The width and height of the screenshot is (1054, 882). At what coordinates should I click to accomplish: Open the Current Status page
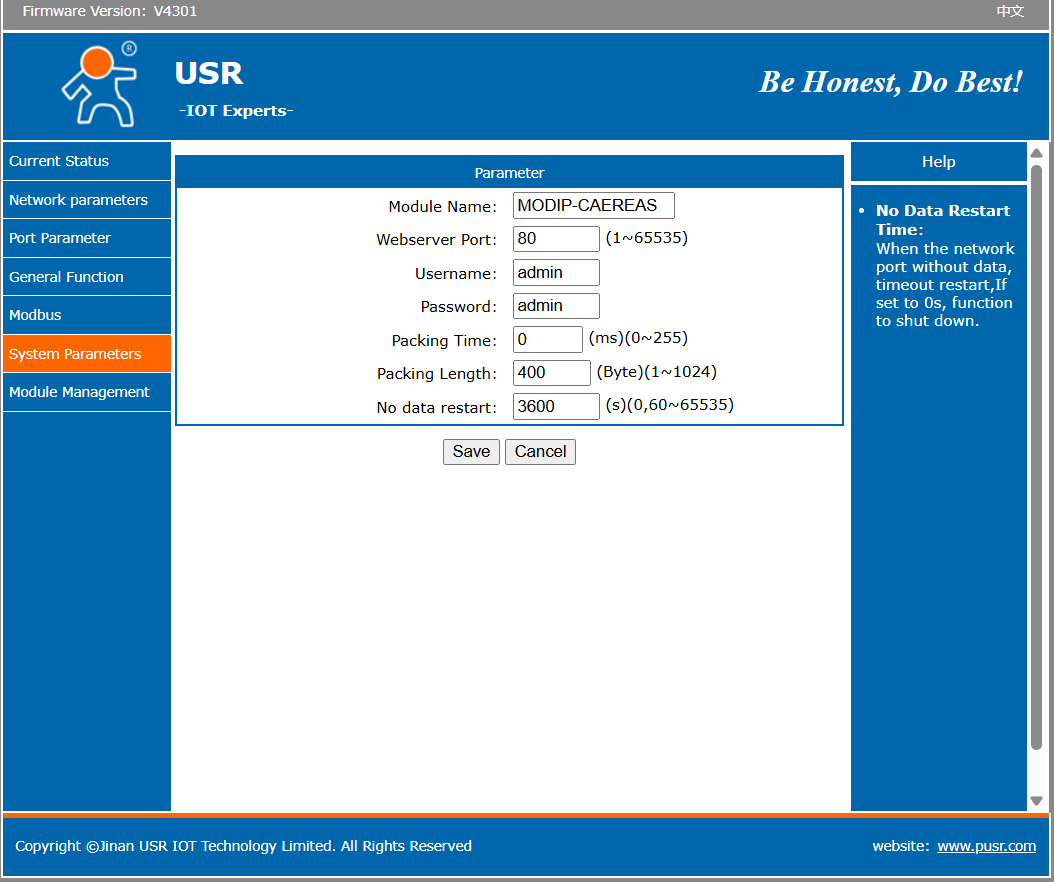pyautogui.click(x=60, y=161)
